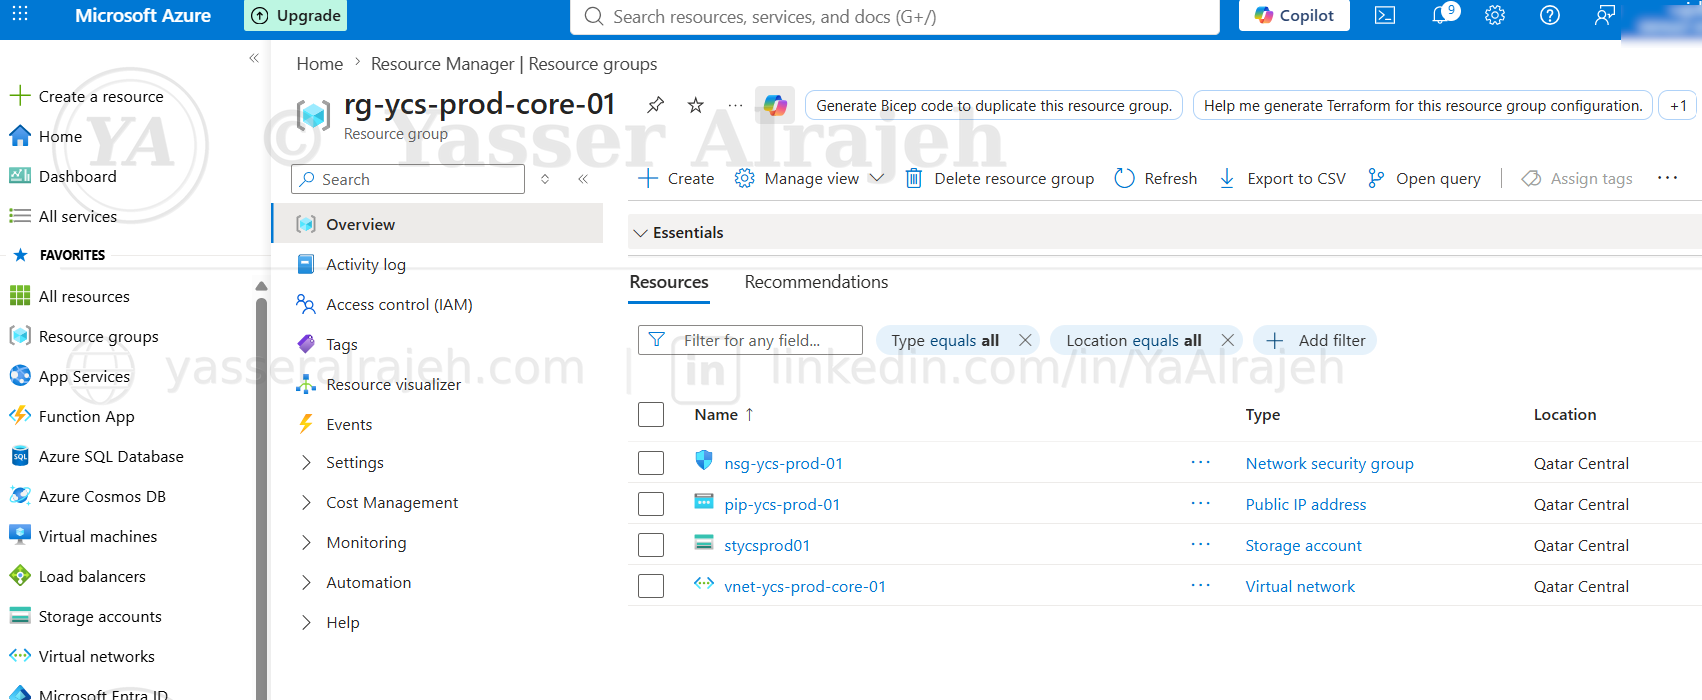Open the ellipsis next to the favorite star
Screen dimensions: 1702x700
click(735, 105)
